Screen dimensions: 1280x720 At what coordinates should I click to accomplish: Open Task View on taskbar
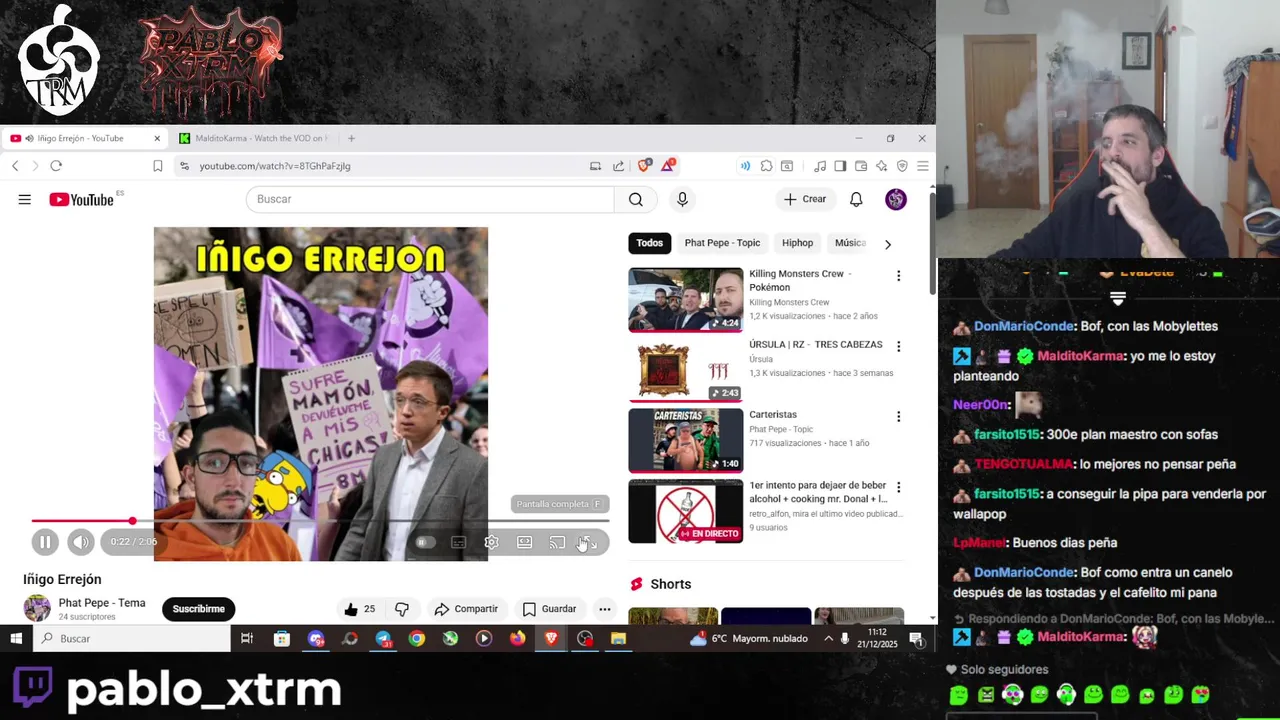(247, 638)
